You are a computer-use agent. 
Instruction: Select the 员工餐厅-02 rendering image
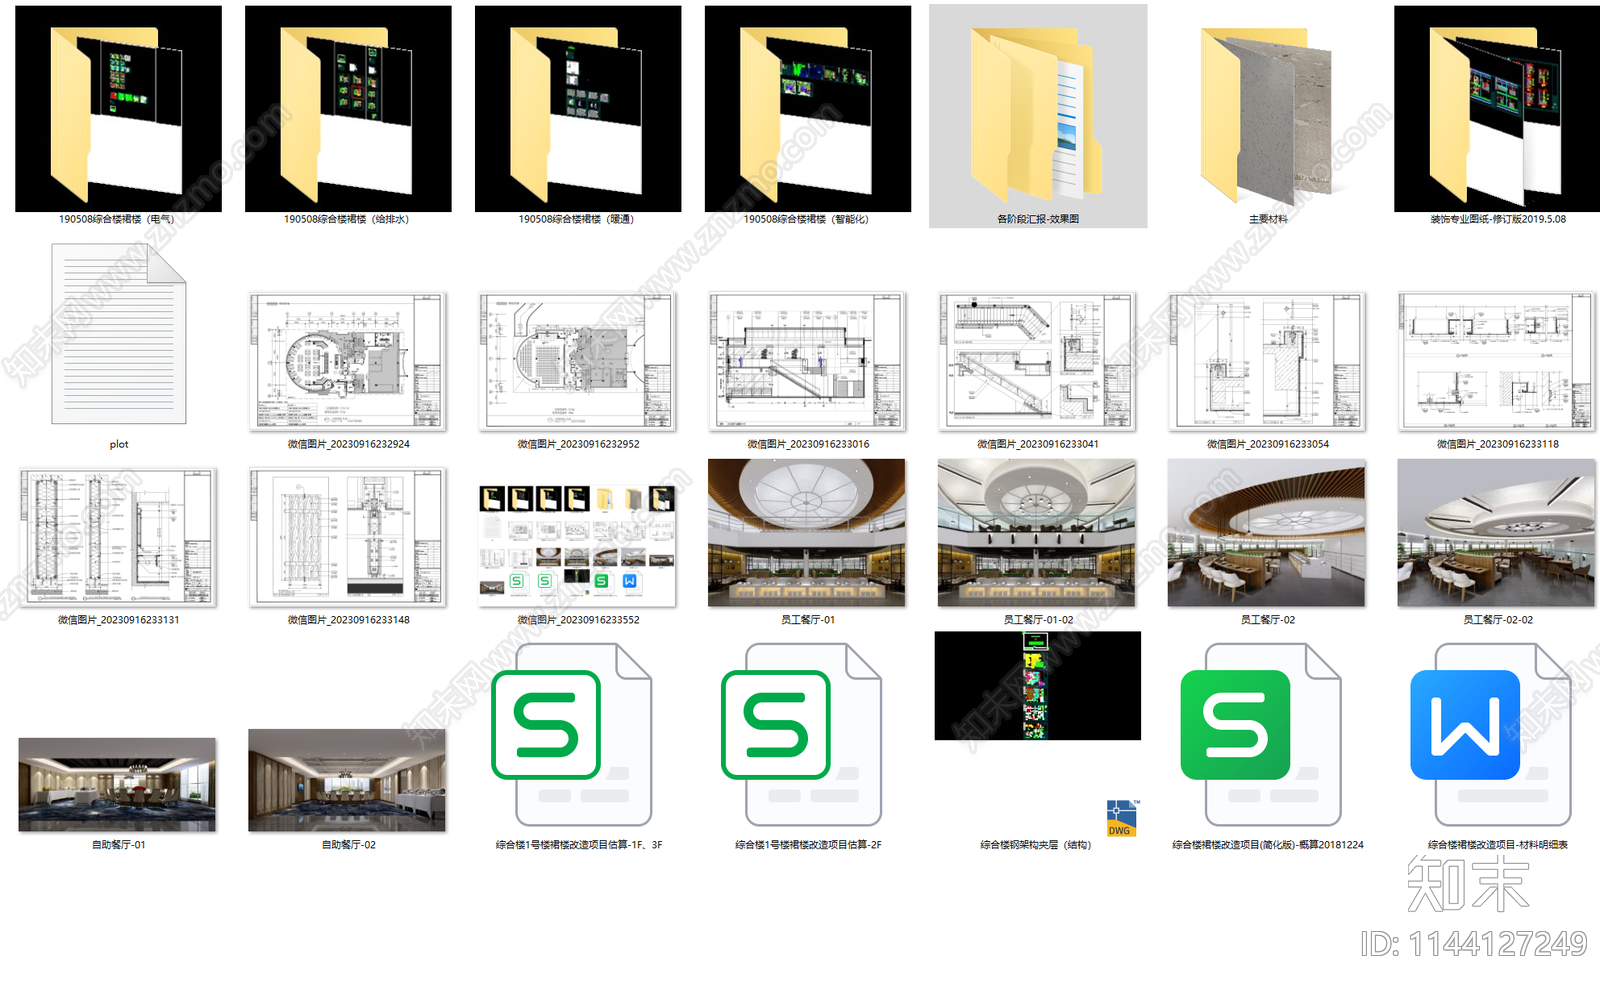(1267, 533)
